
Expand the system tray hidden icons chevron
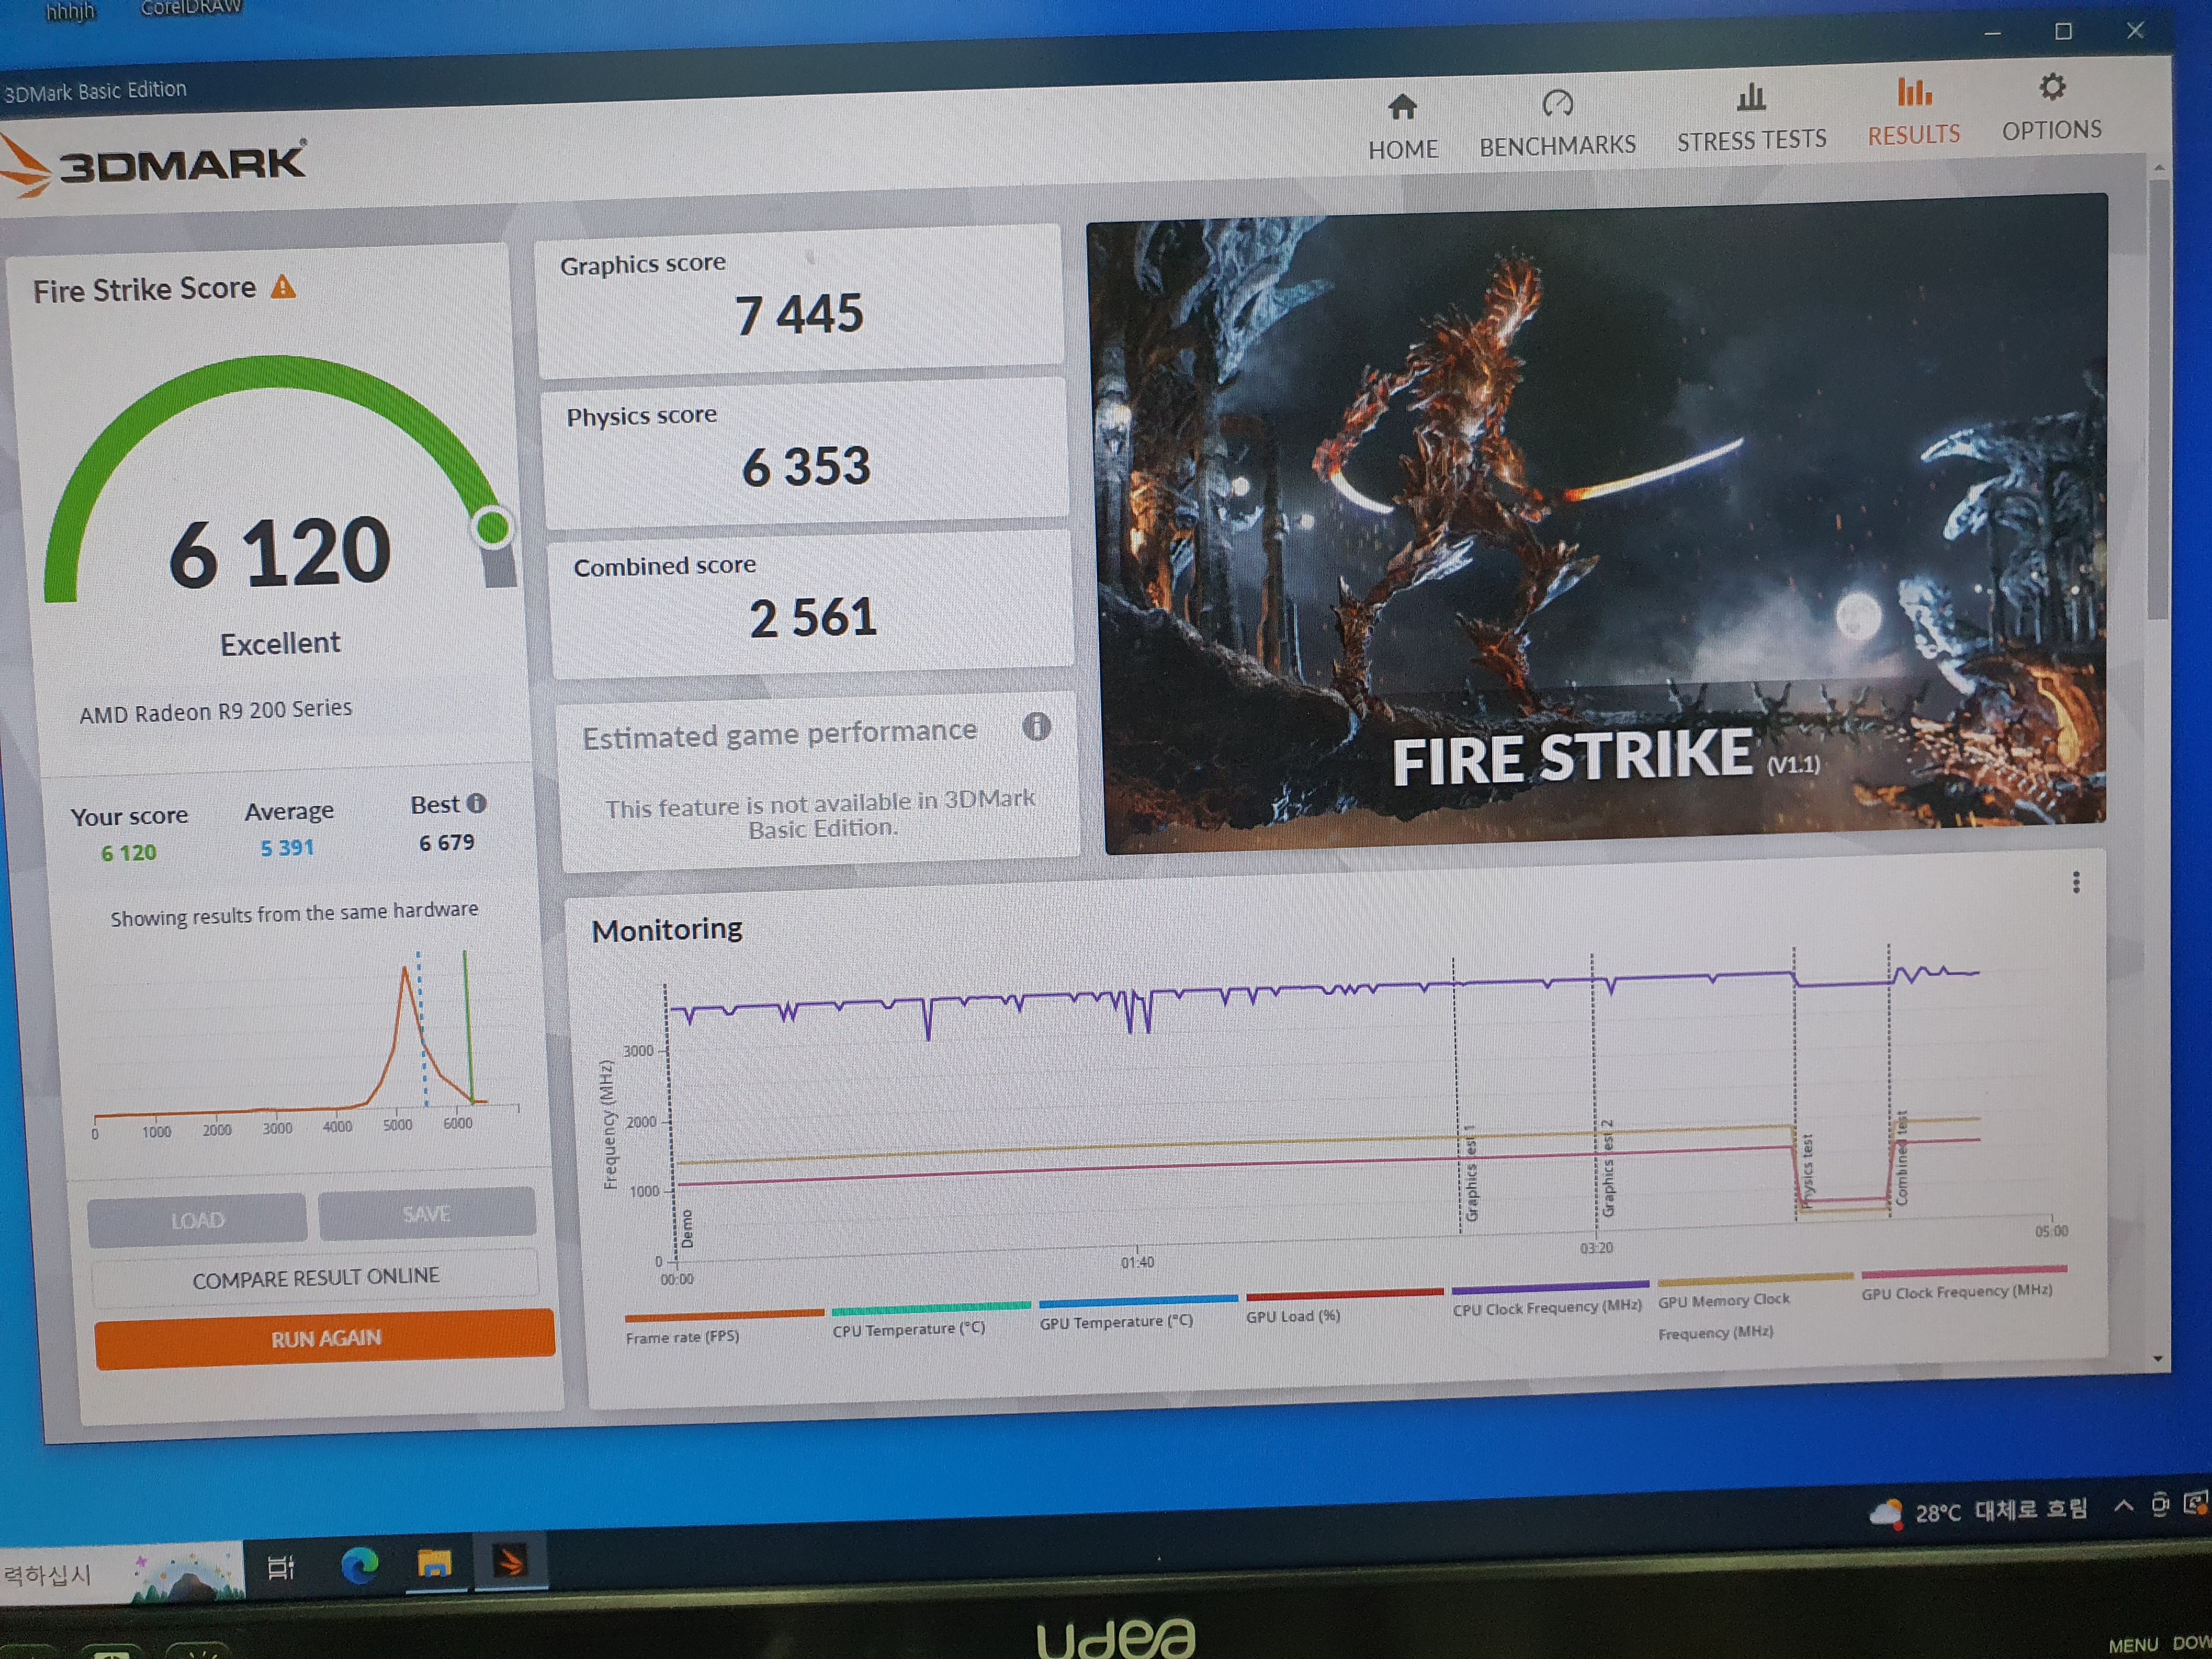(2123, 1505)
